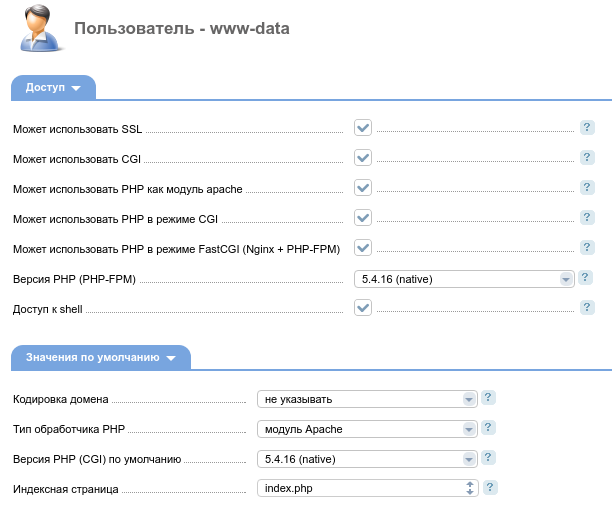Viewport: 612px width, 514px height.
Task: Uncheck Может использовать CGI checkbox
Action: click(x=363, y=158)
